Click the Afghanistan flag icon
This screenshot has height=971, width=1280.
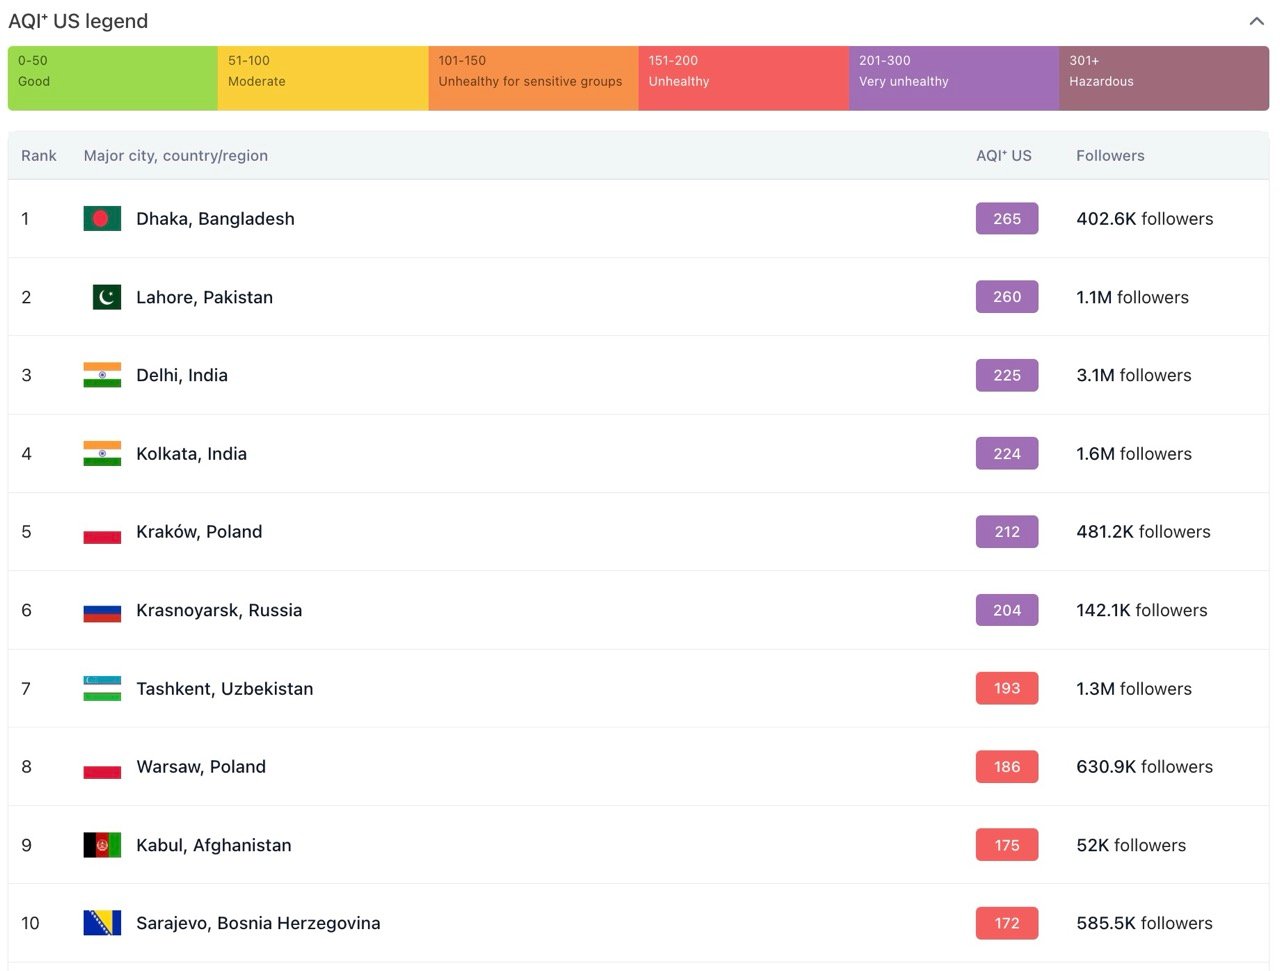(x=102, y=845)
